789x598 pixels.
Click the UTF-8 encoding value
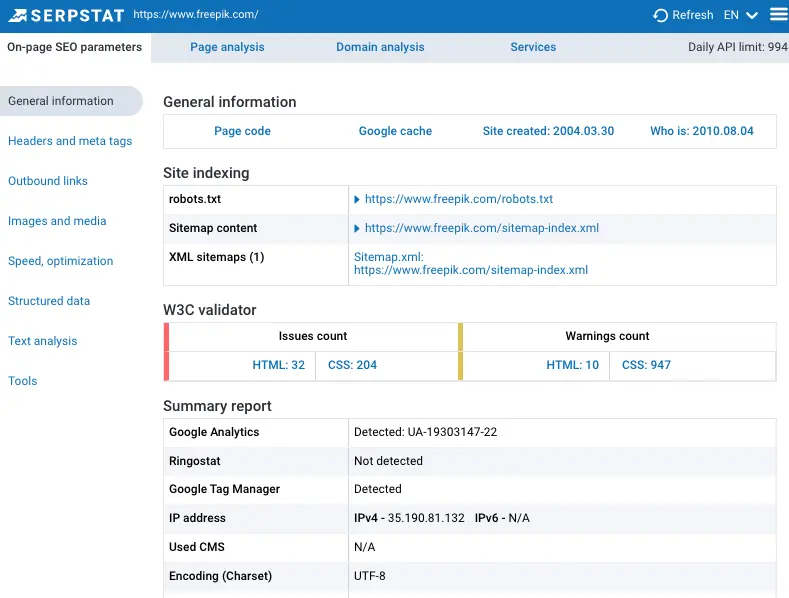click(369, 576)
